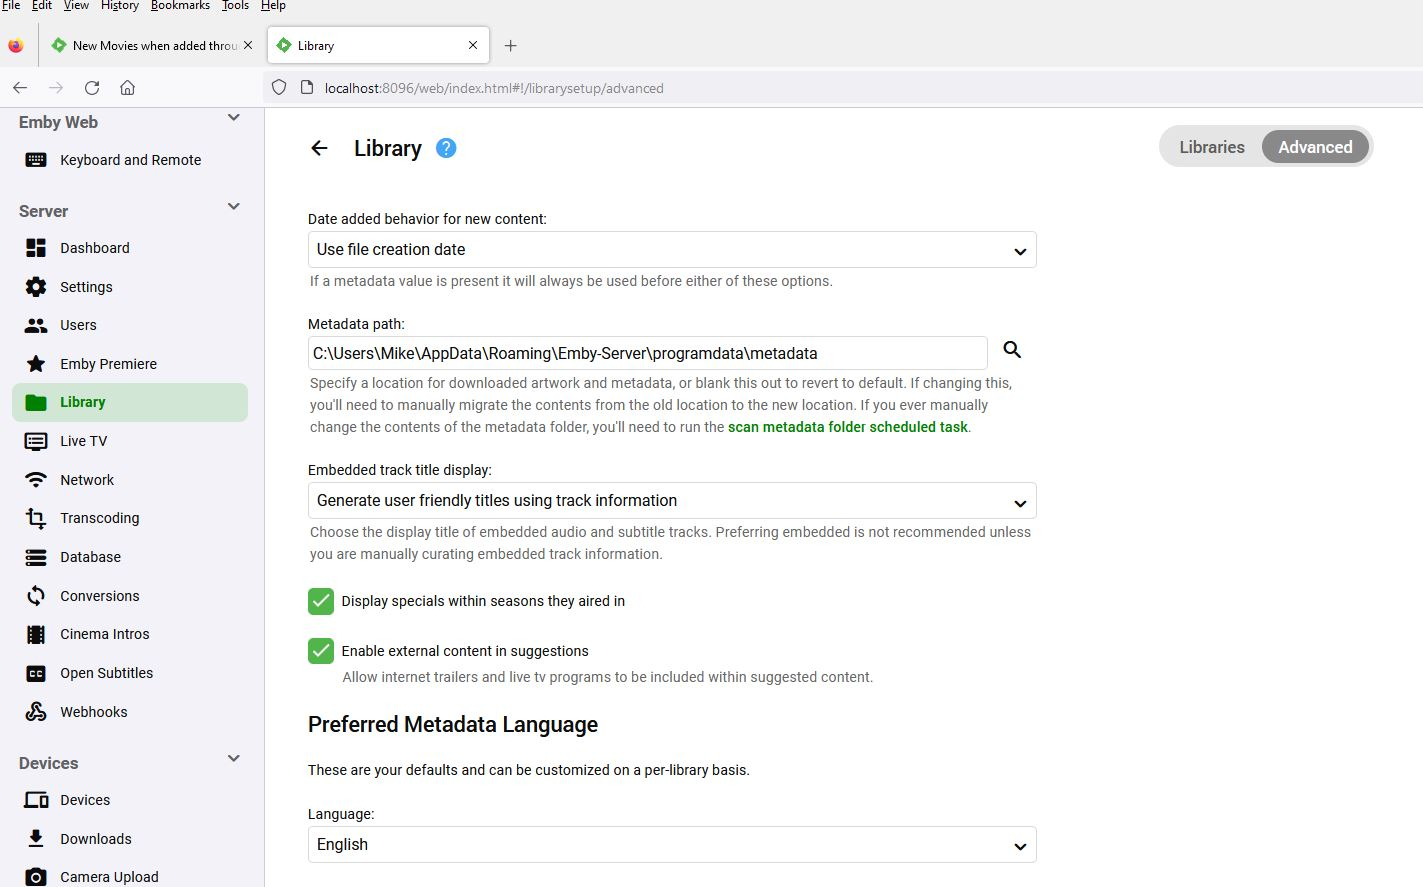1423x887 pixels.
Task: Select the Emby Premiere star icon
Action: click(x=36, y=363)
